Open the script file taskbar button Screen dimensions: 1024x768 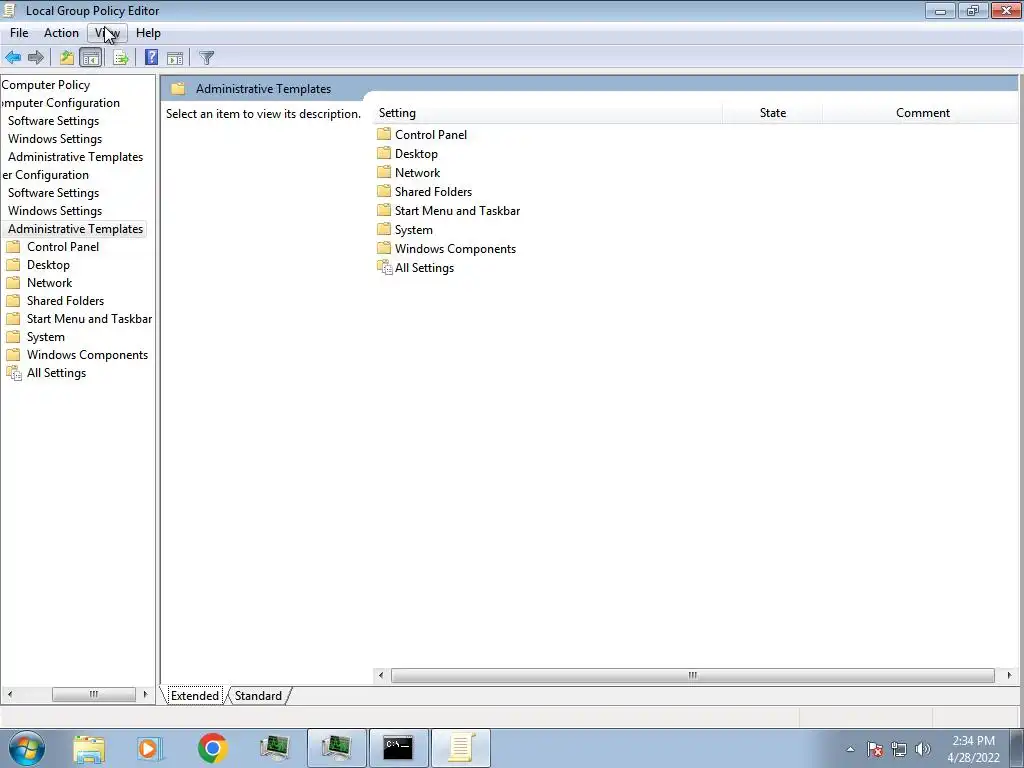[x=460, y=748]
